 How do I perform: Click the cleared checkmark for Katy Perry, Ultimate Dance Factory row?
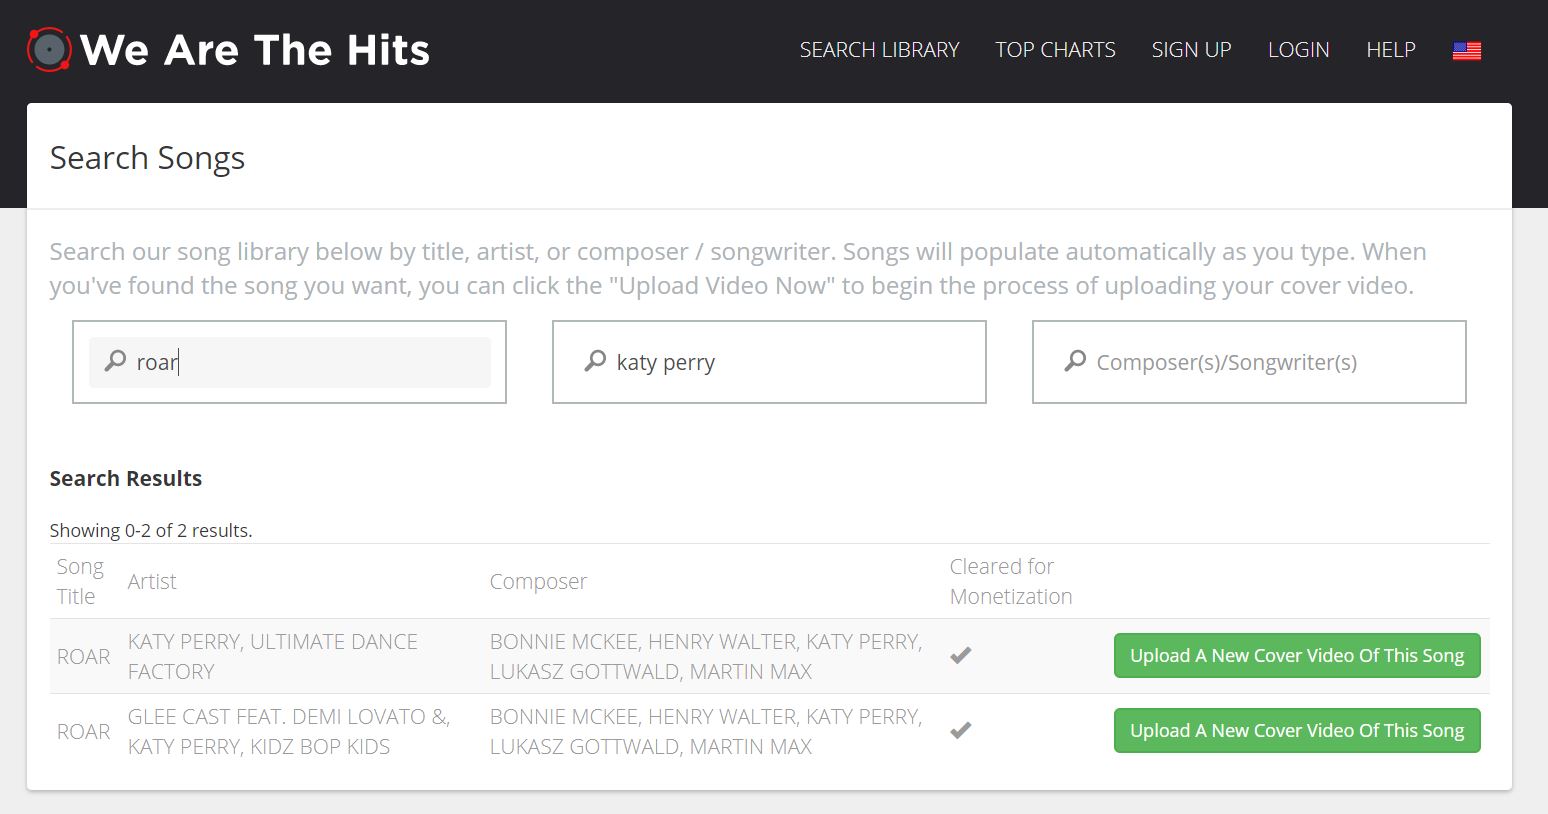pos(961,656)
